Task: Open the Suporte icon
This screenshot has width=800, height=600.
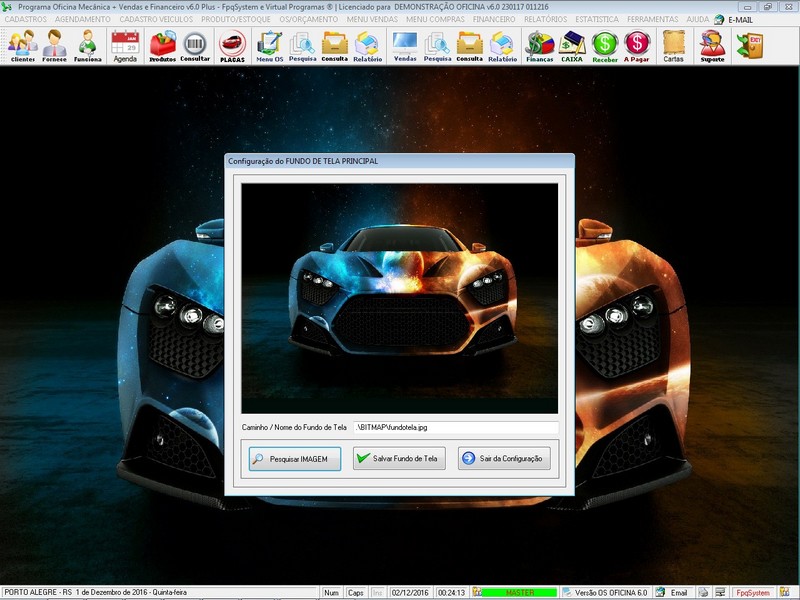Action: coord(712,46)
